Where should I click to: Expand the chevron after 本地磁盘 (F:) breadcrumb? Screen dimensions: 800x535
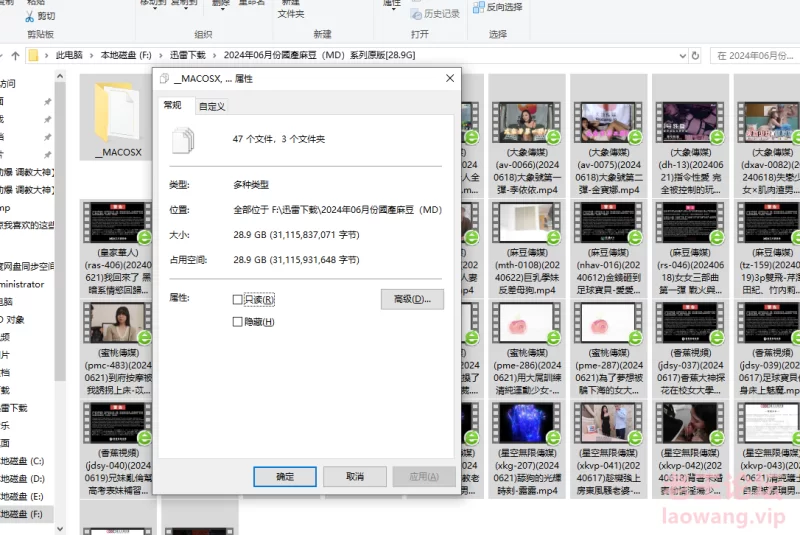click(161, 55)
